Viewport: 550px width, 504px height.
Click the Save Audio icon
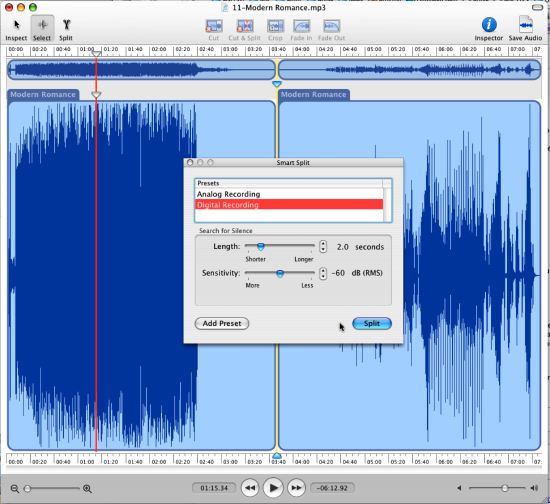[x=525, y=29]
